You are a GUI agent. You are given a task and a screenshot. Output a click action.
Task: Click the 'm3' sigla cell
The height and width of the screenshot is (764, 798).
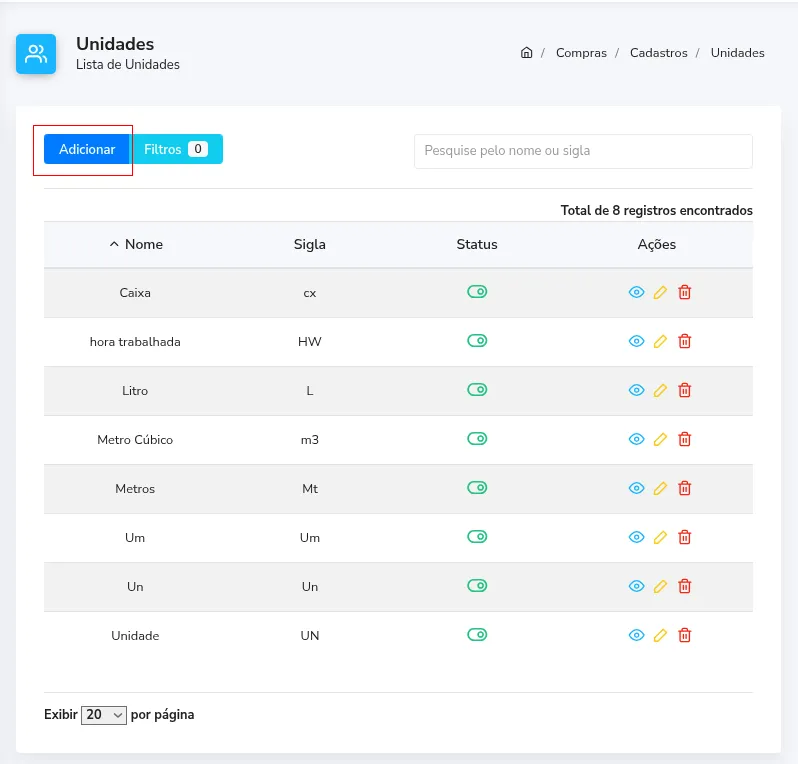309,440
